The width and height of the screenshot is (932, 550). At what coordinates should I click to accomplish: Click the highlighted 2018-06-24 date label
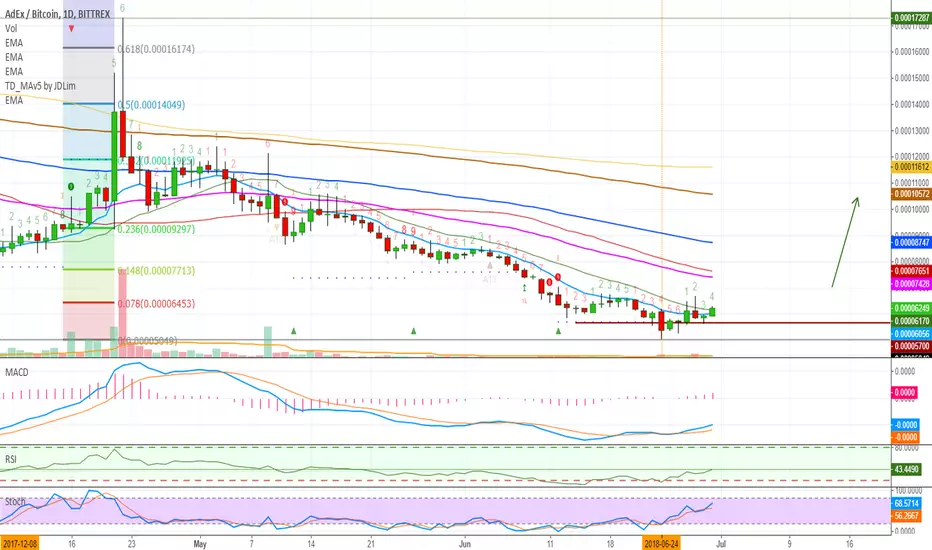pyautogui.click(x=661, y=544)
